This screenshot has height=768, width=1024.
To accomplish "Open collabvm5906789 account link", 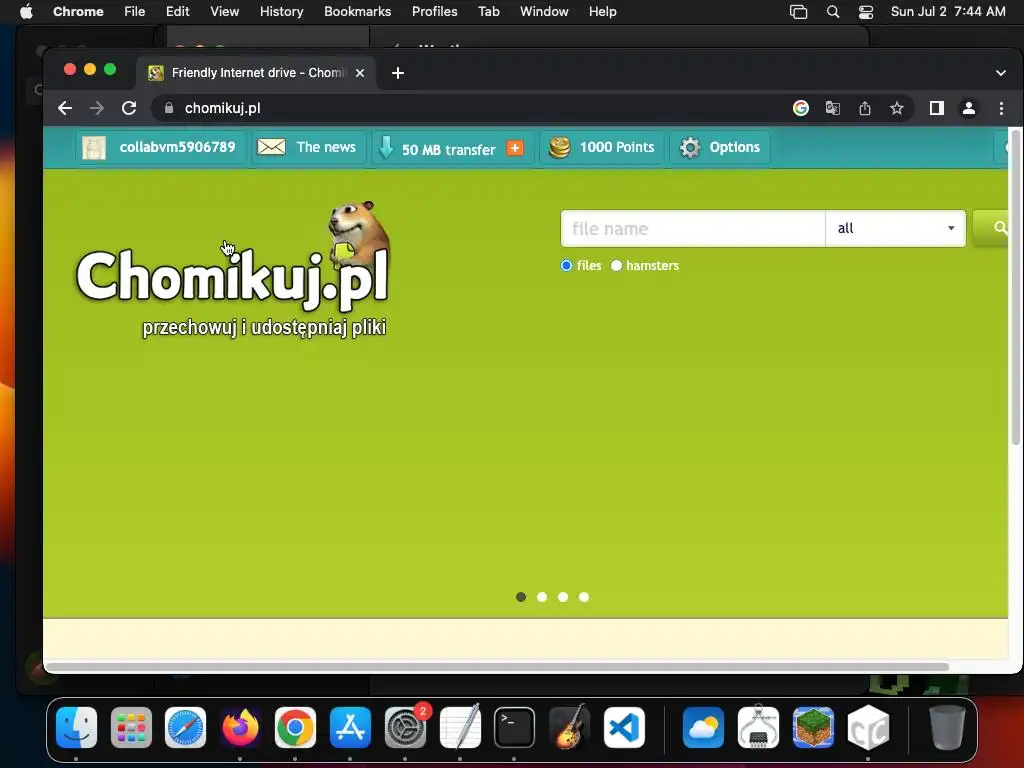I will [177, 147].
